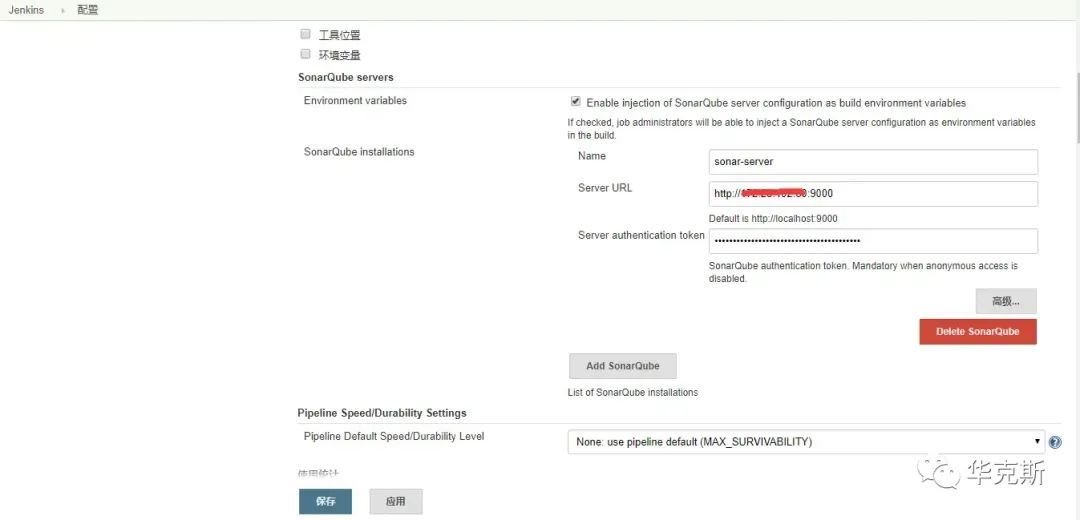Screen dimensions: 1080x520
Task: Expand advanced settings with 高级... button
Action: 1005,301
